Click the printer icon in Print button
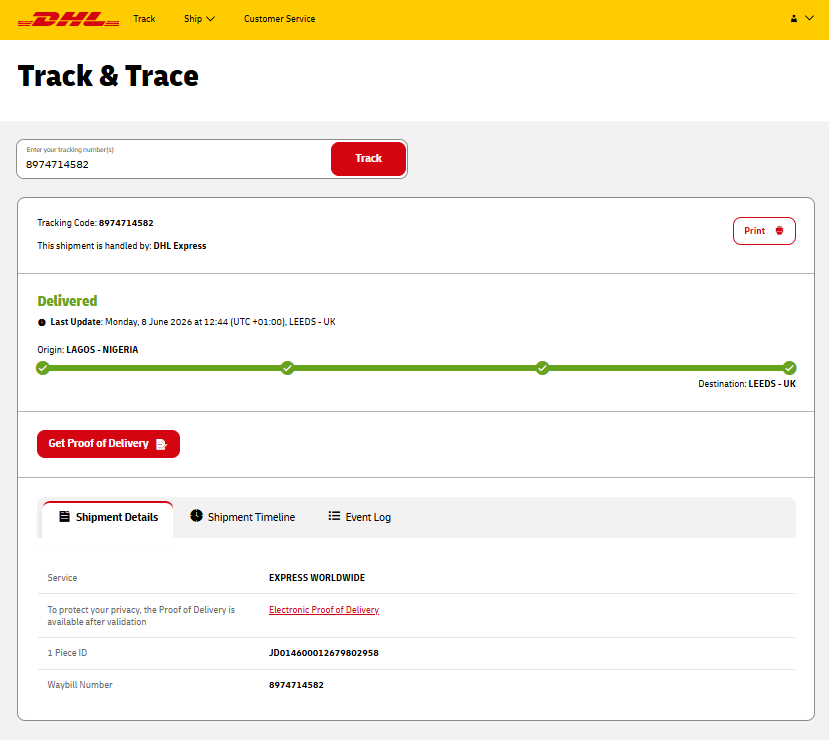This screenshot has width=829, height=744. tap(779, 231)
